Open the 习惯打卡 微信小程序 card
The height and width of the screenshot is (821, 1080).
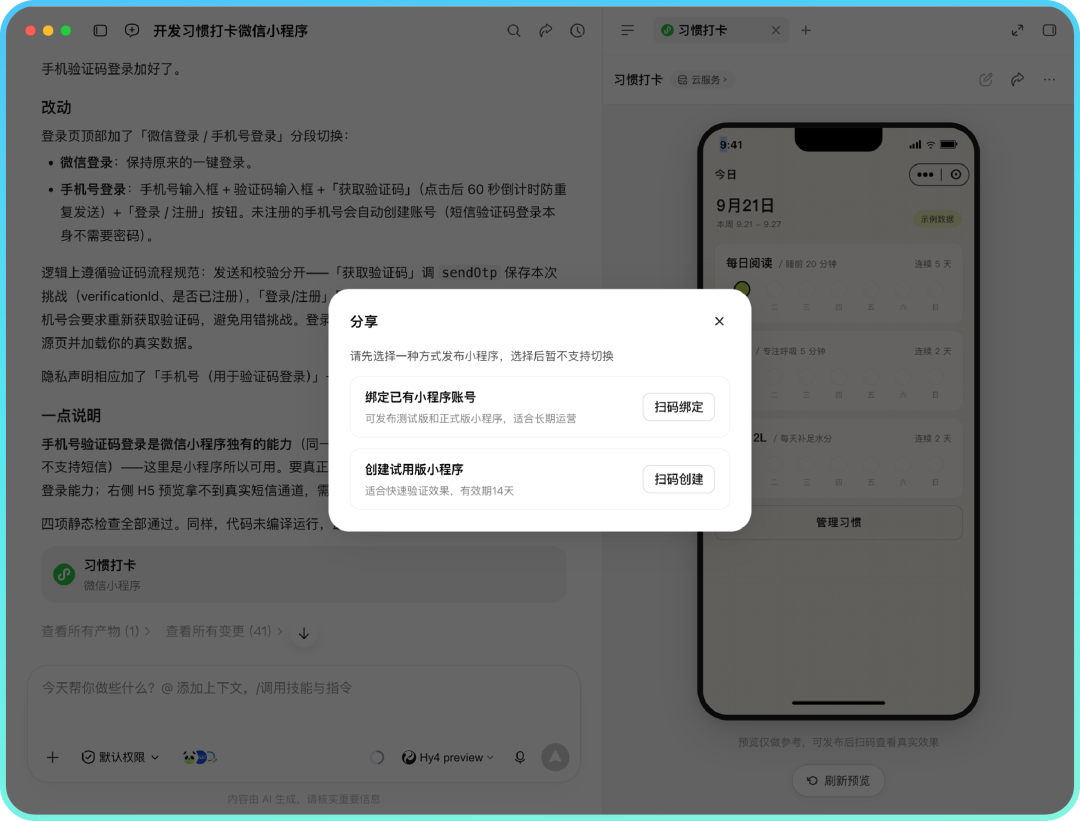[x=304, y=574]
